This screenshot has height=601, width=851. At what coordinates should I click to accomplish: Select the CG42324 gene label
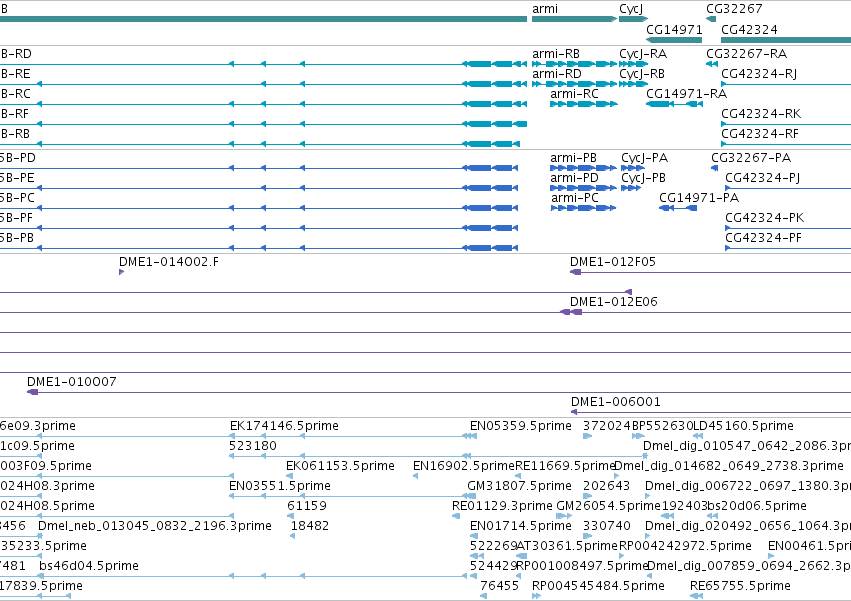coord(749,29)
